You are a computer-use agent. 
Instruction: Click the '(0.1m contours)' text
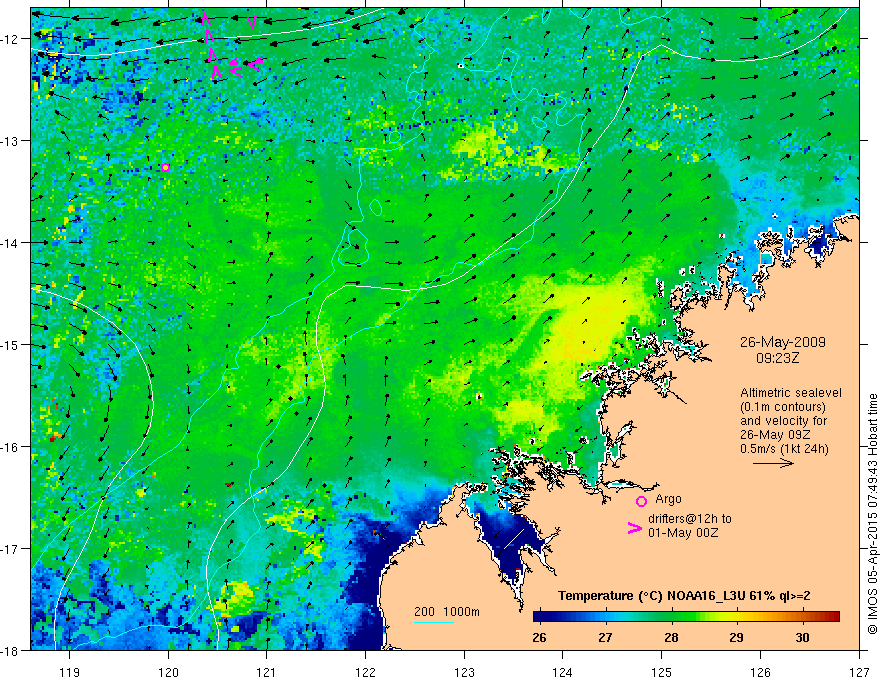pos(782,407)
